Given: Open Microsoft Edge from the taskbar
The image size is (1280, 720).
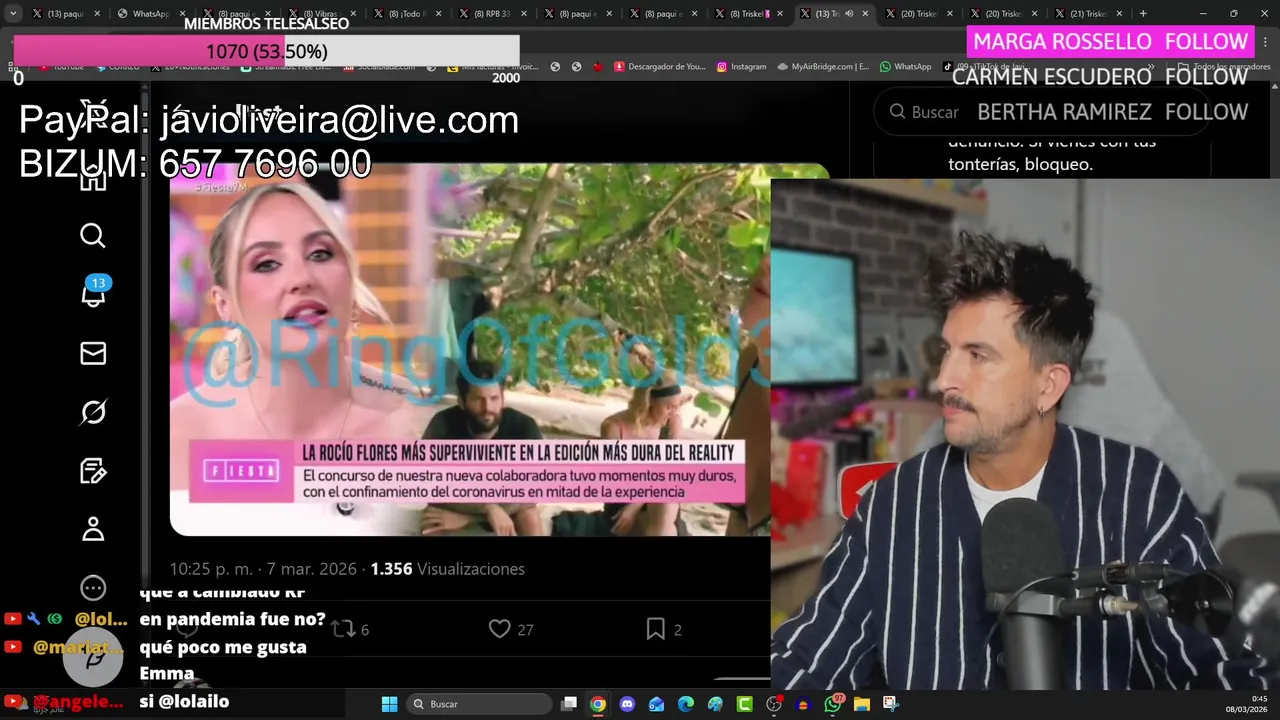Looking at the screenshot, I should (x=686, y=704).
